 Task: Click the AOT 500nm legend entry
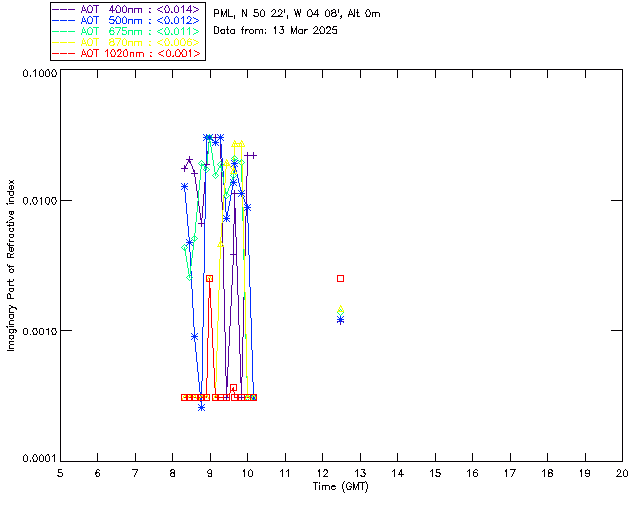tap(127, 20)
